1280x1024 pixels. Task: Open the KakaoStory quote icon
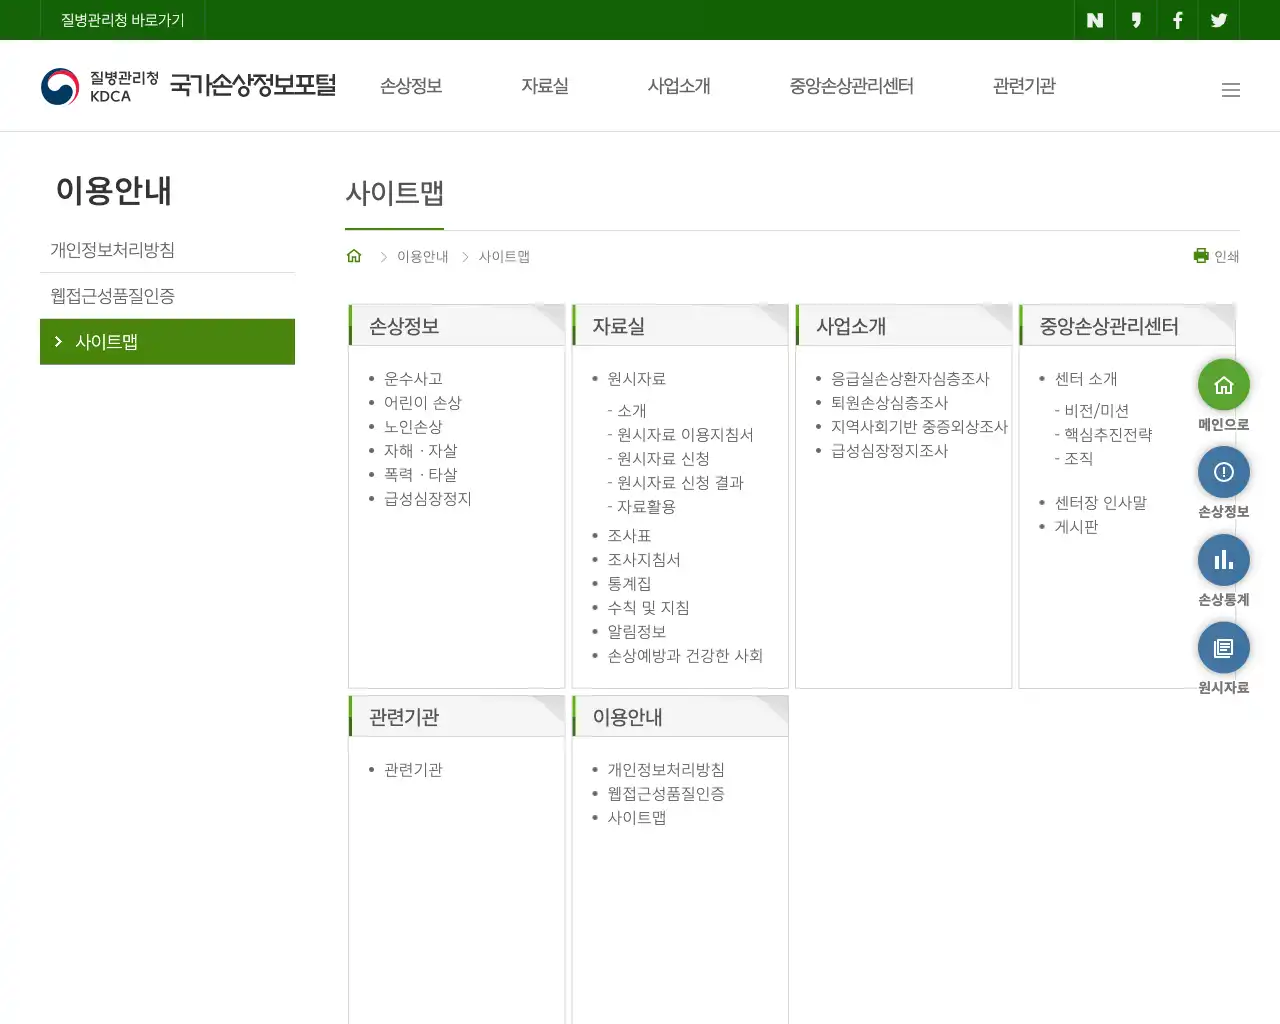click(1136, 20)
